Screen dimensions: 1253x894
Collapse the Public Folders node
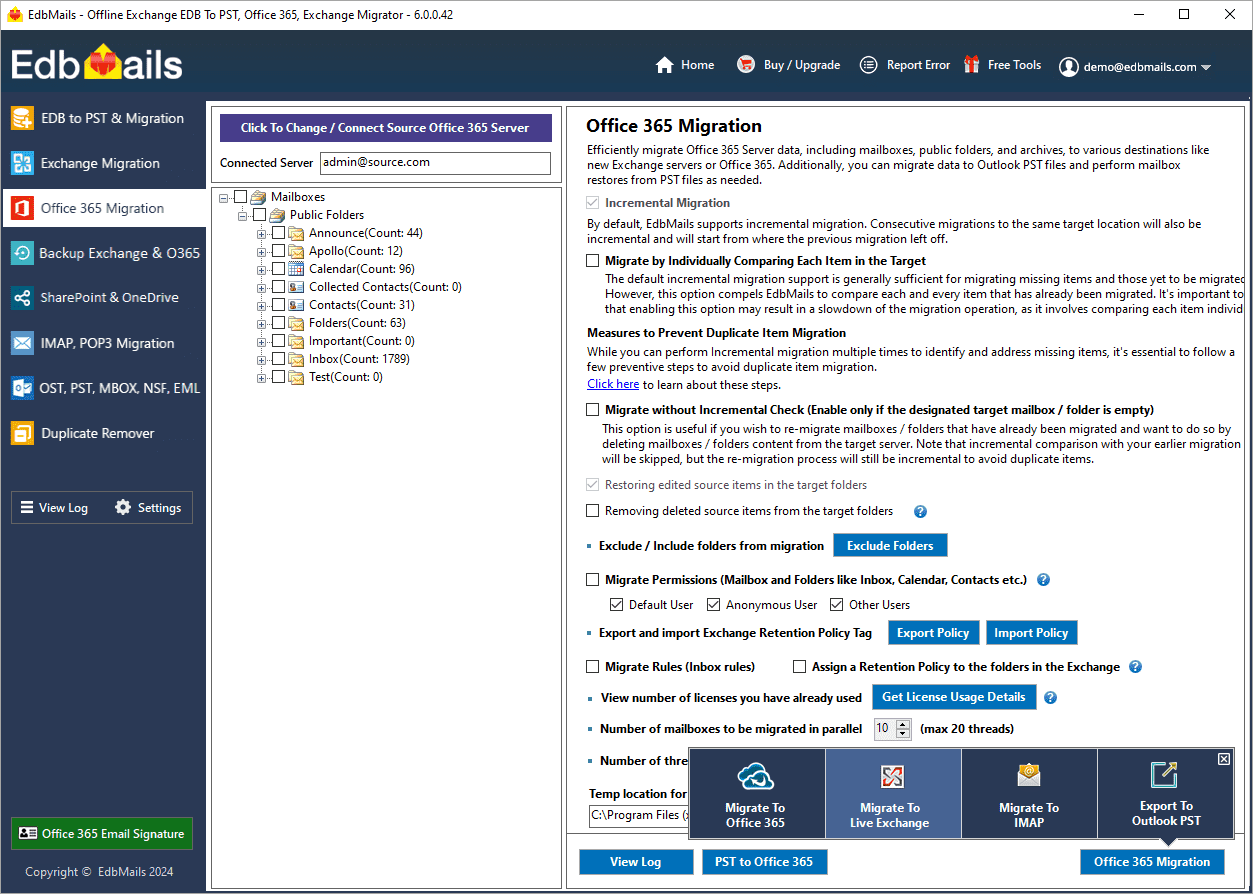[242, 215]
